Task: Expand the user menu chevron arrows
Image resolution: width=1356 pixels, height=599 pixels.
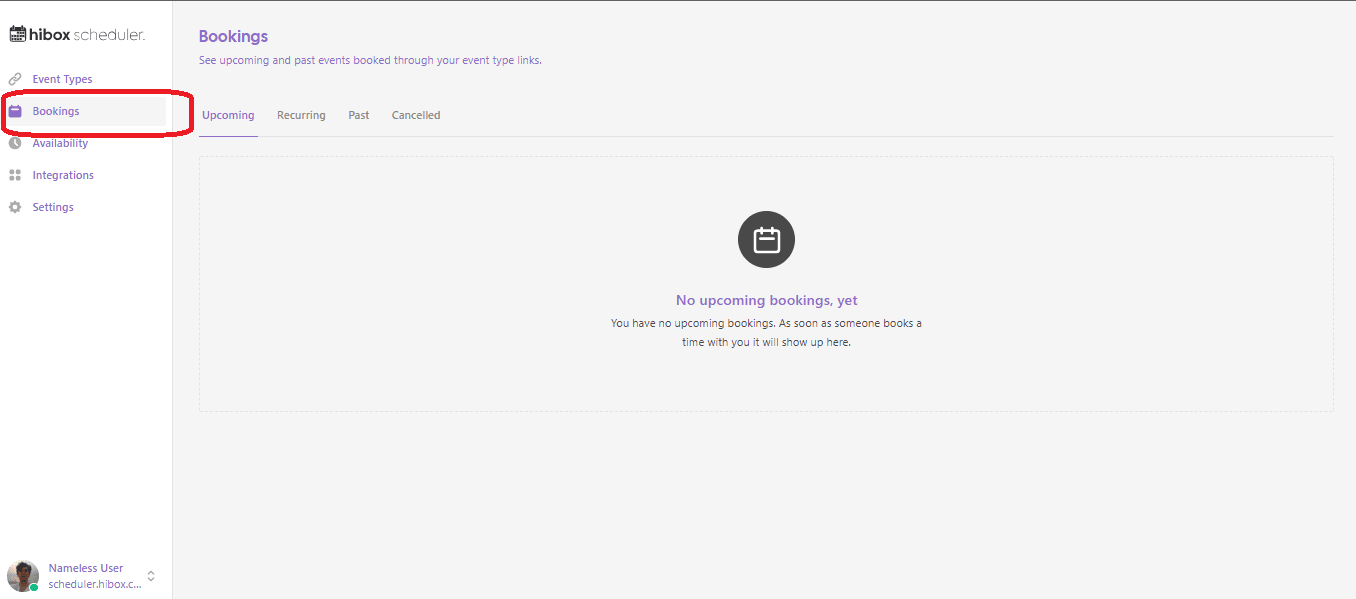Action: pyautogui.click(x=151, y=576)
